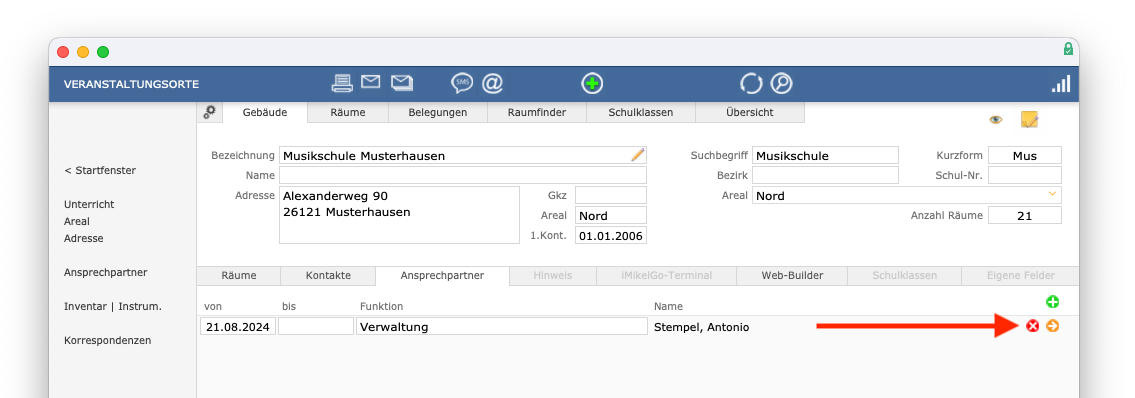Image resolution: width=1135 pixels, height=398 pixels.
Task: Jump to contact via orange arrow icon
Action: (1052, 326)
